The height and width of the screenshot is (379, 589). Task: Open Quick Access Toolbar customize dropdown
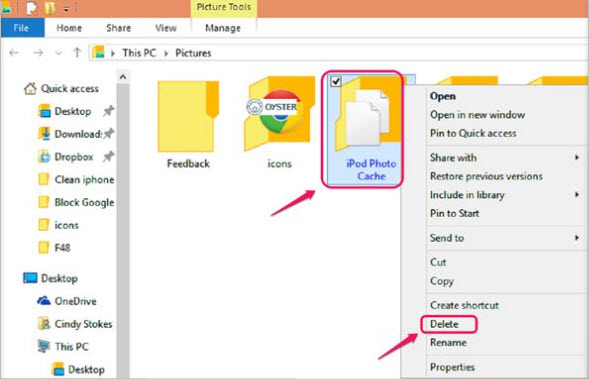[66, 9]
